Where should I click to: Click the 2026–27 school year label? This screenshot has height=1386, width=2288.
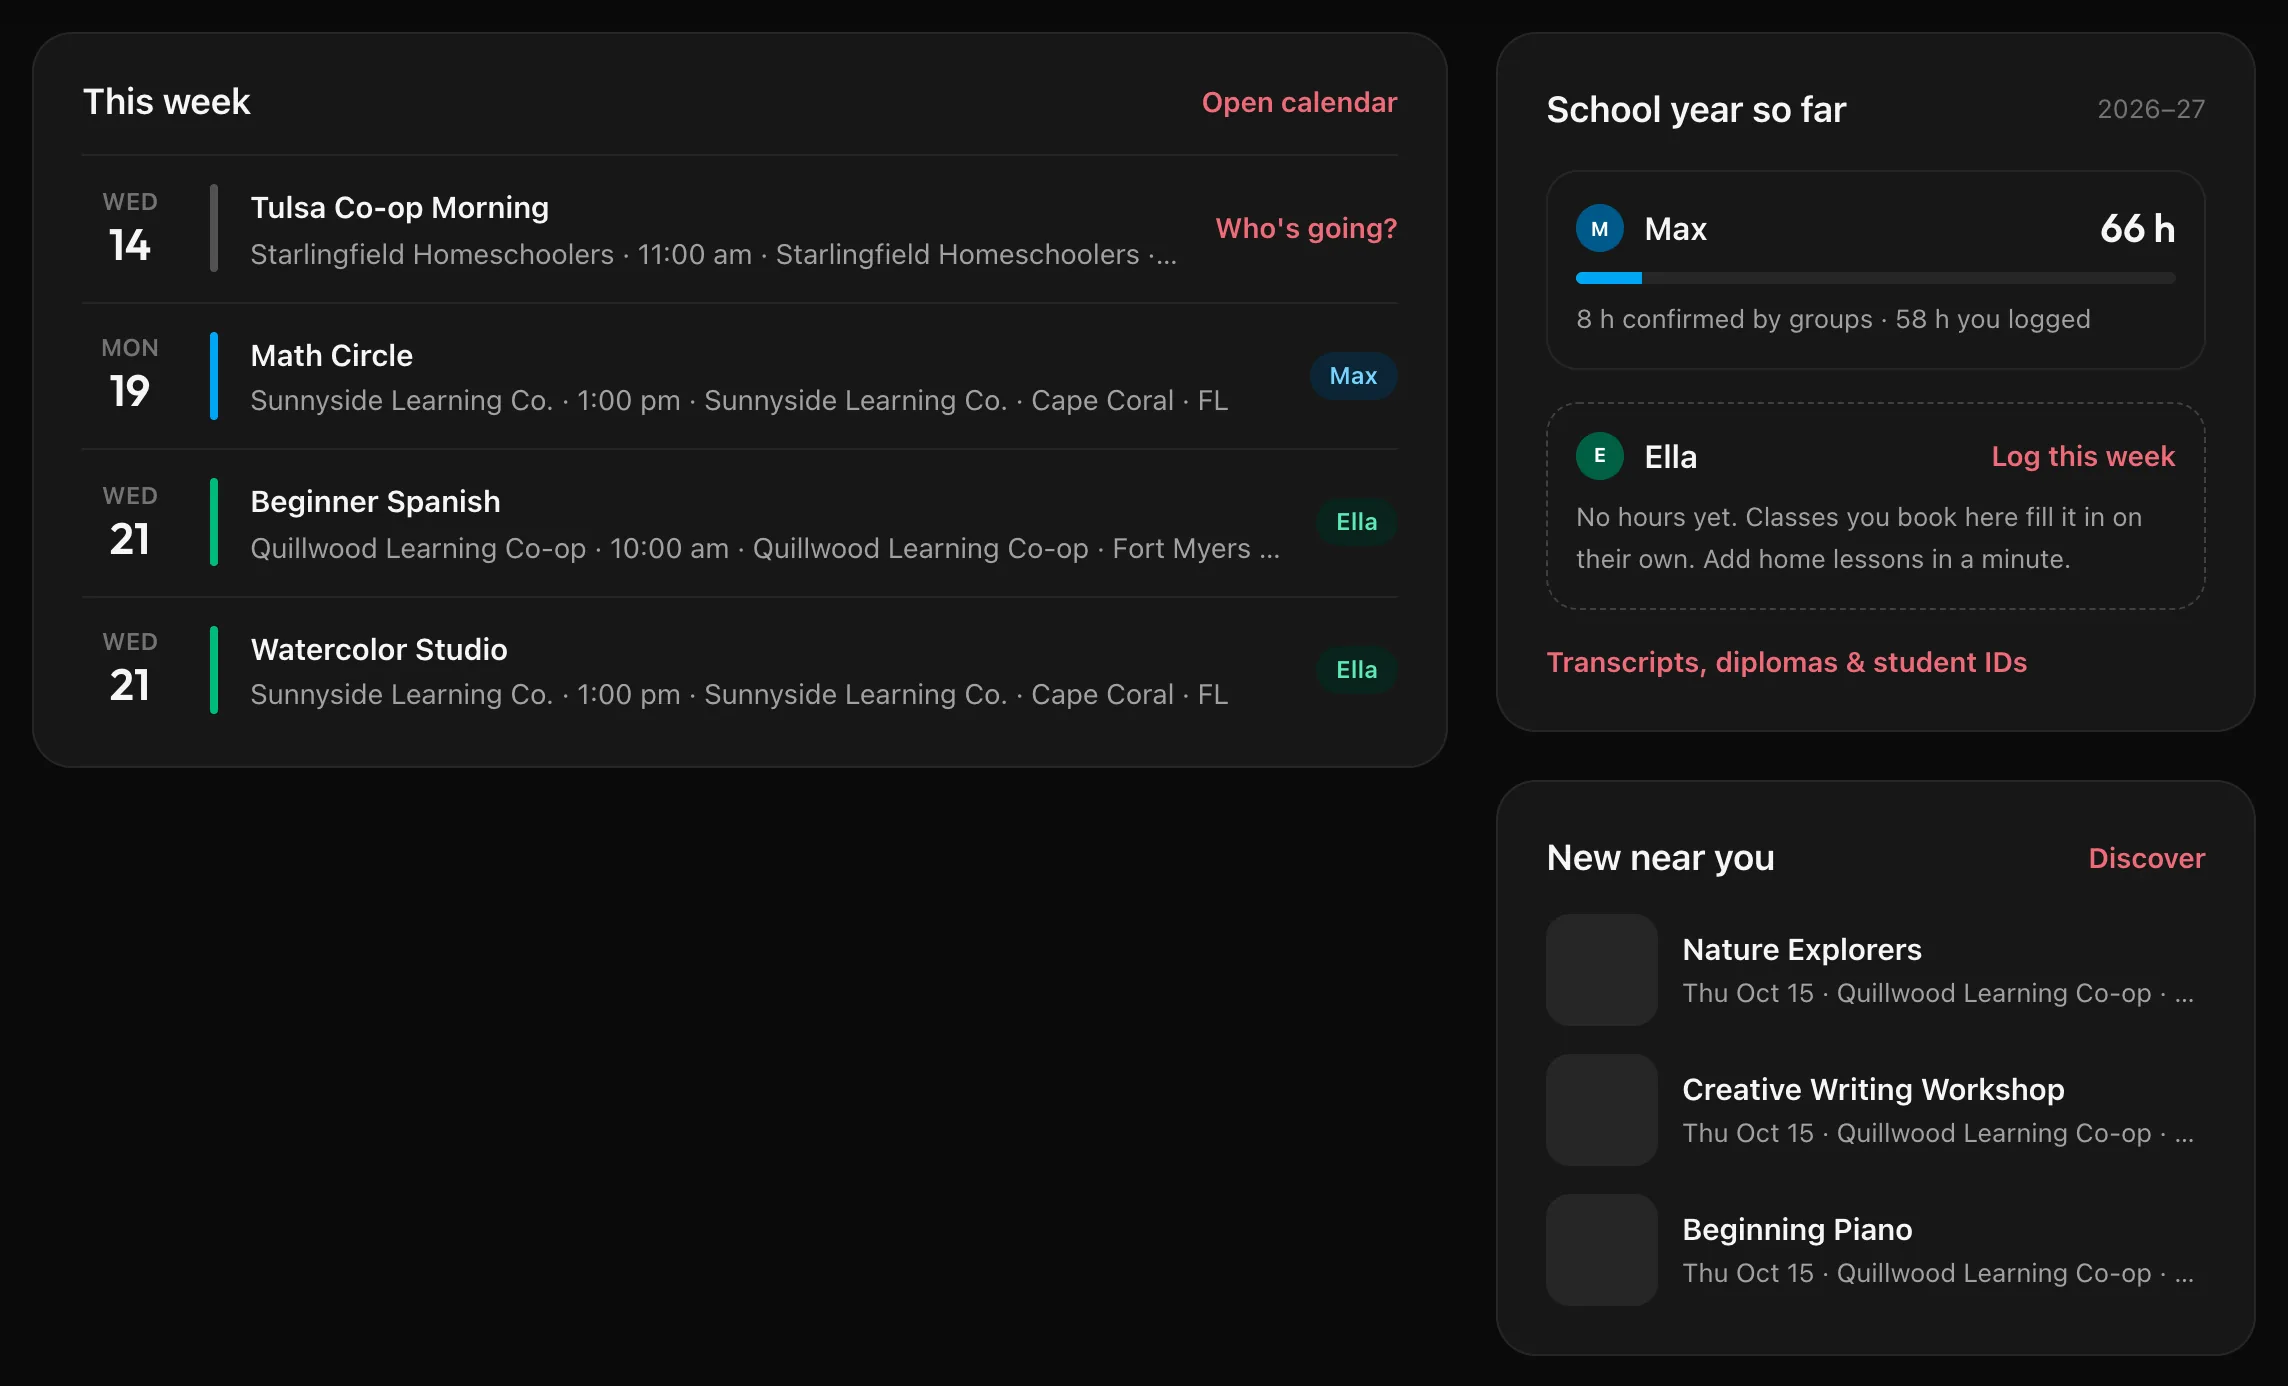(x=2151, y=109)
